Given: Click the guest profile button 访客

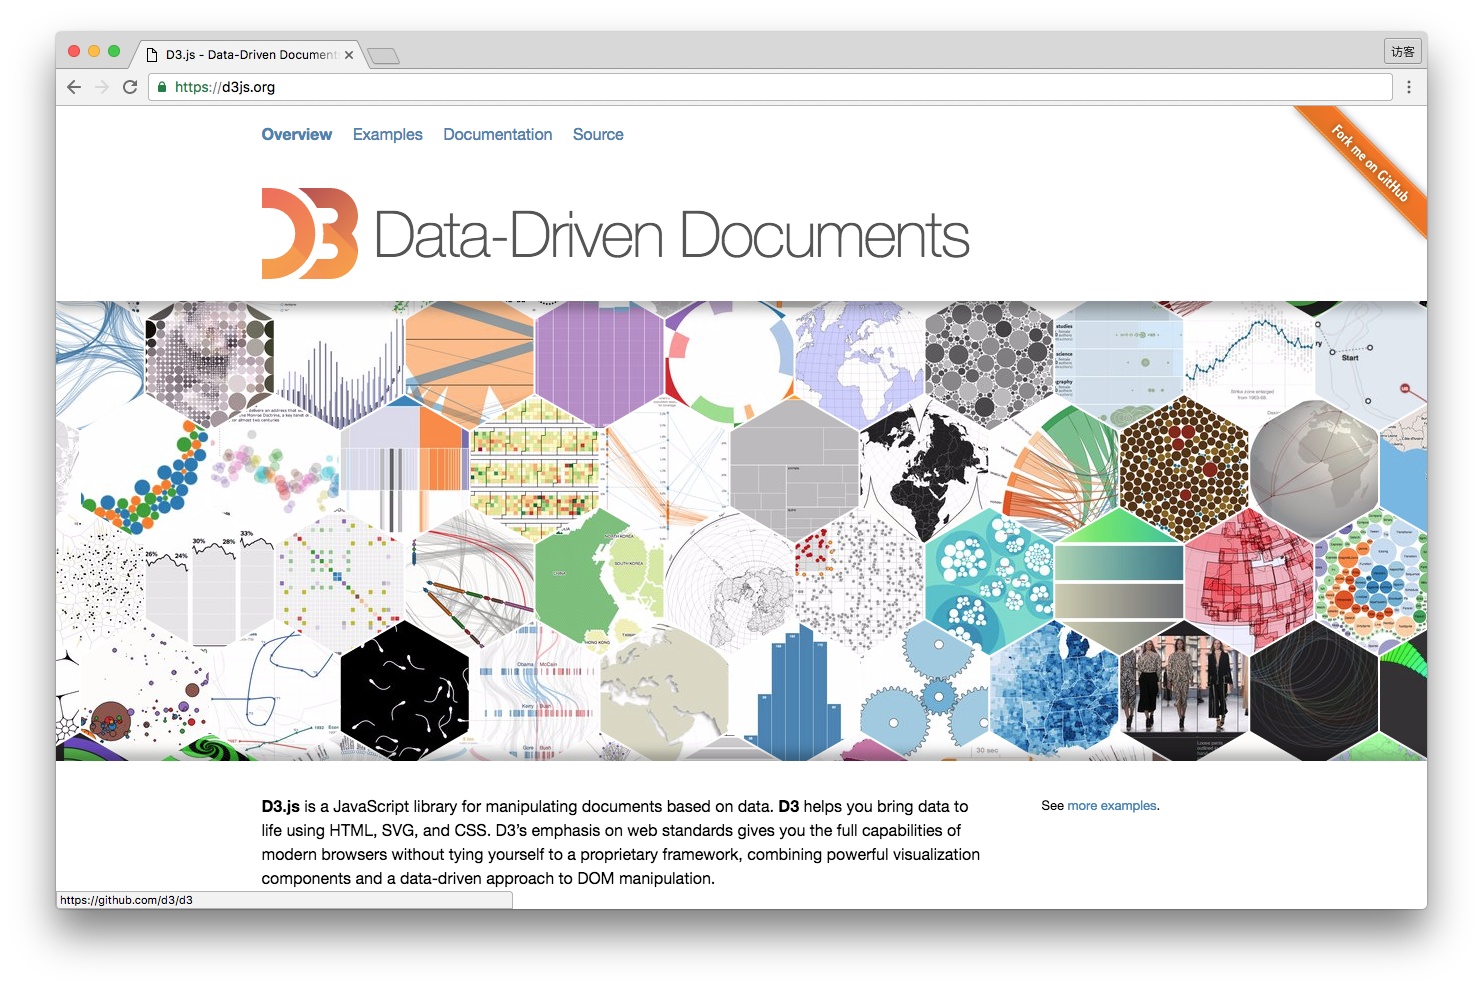Looking at the screenshot, I should click(x=1403, y=51).
